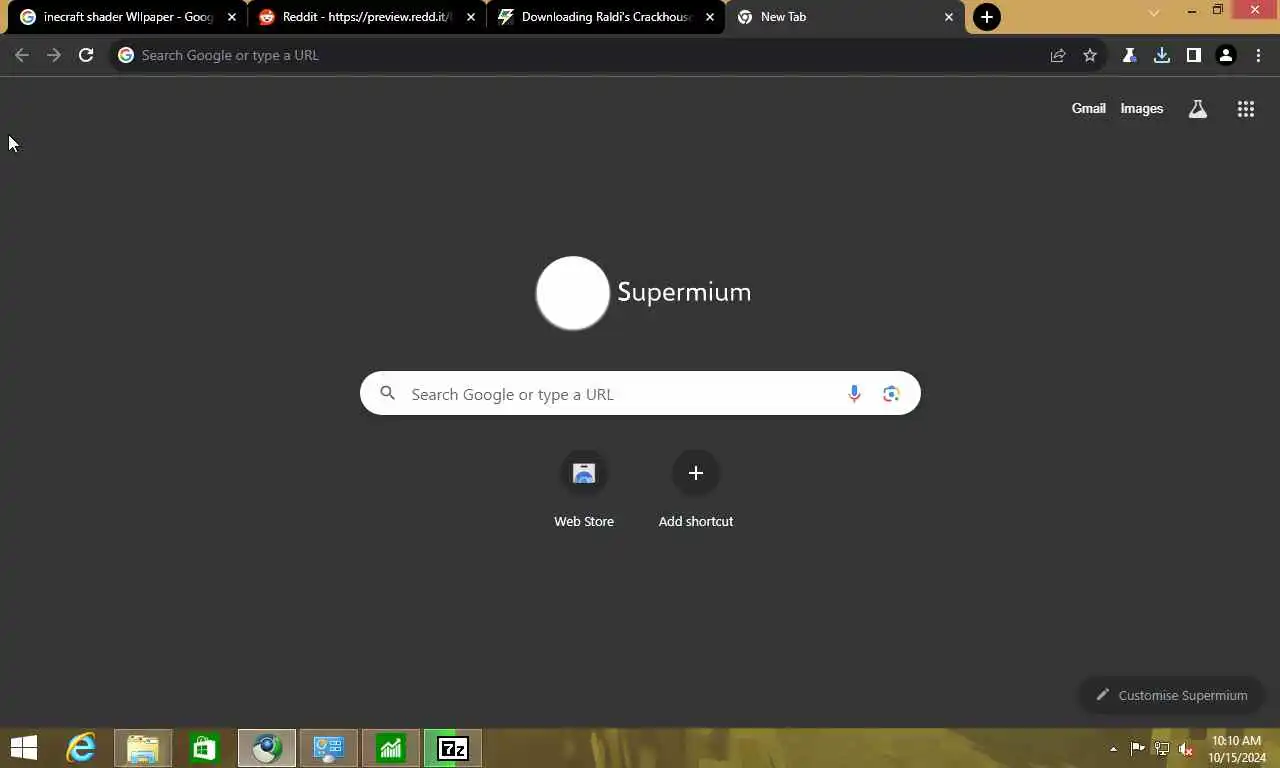Select the Supermium taskbar icon
The width and height of the screenshot is (1280, 768).
[x=267, y=747]
